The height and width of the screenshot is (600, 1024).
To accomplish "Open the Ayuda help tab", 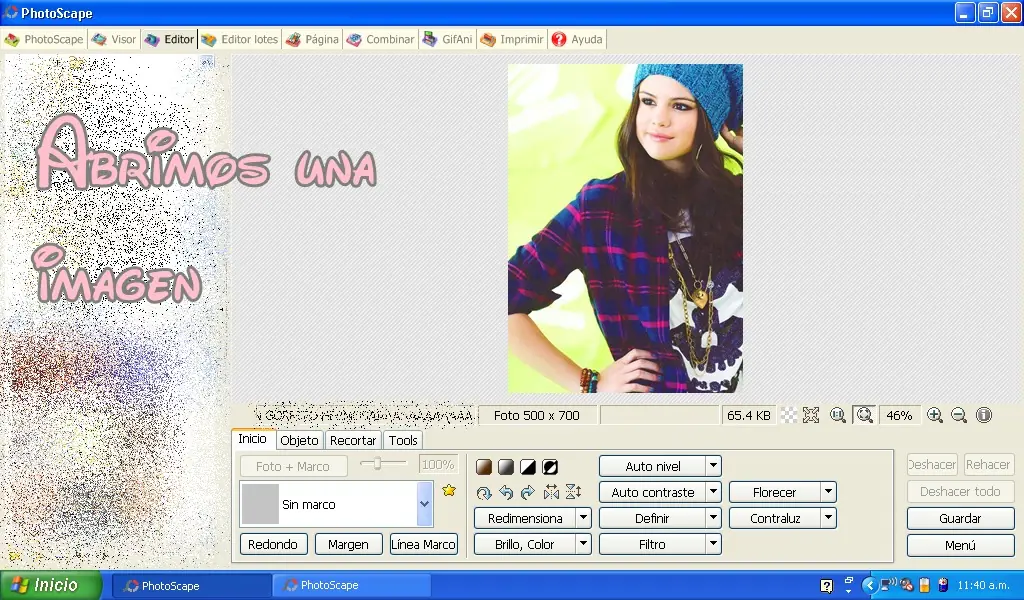I will pyautogui.click(x=577, y=39).
